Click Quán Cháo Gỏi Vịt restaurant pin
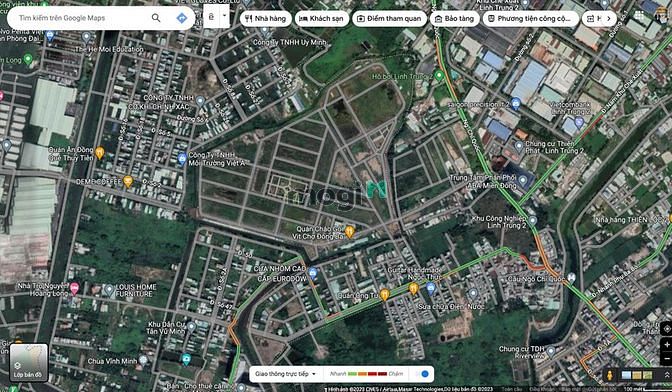 [x=350, y=231]
